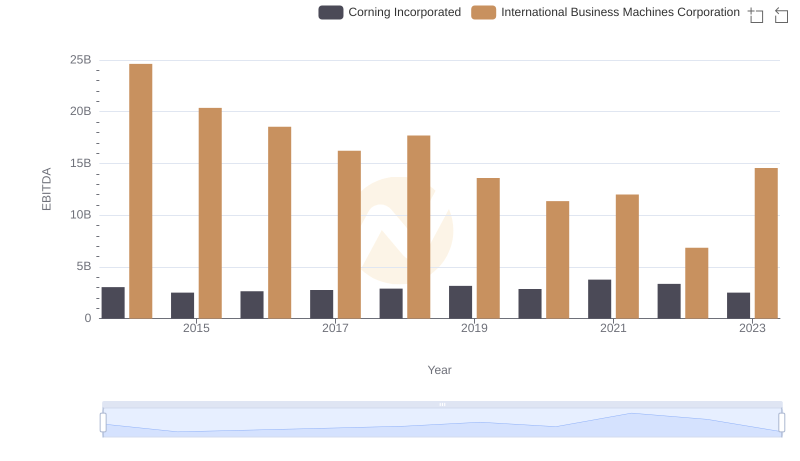Toggle the Corning Incorporated legend entry
This screenshot has width=800, height=461.
[390, 12]
